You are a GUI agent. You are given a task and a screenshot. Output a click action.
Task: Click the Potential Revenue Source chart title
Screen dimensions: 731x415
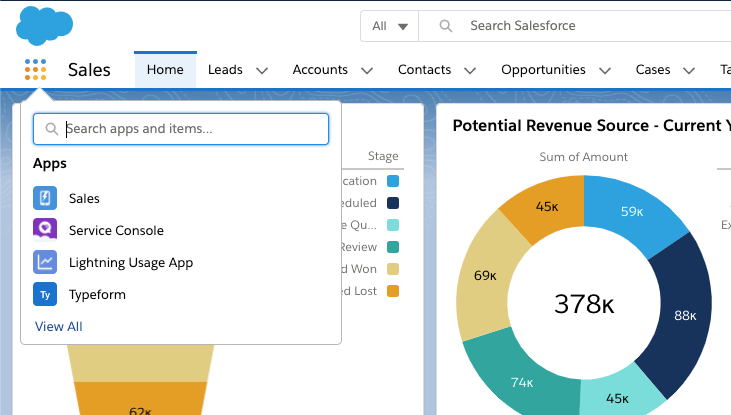click(591, 126)
